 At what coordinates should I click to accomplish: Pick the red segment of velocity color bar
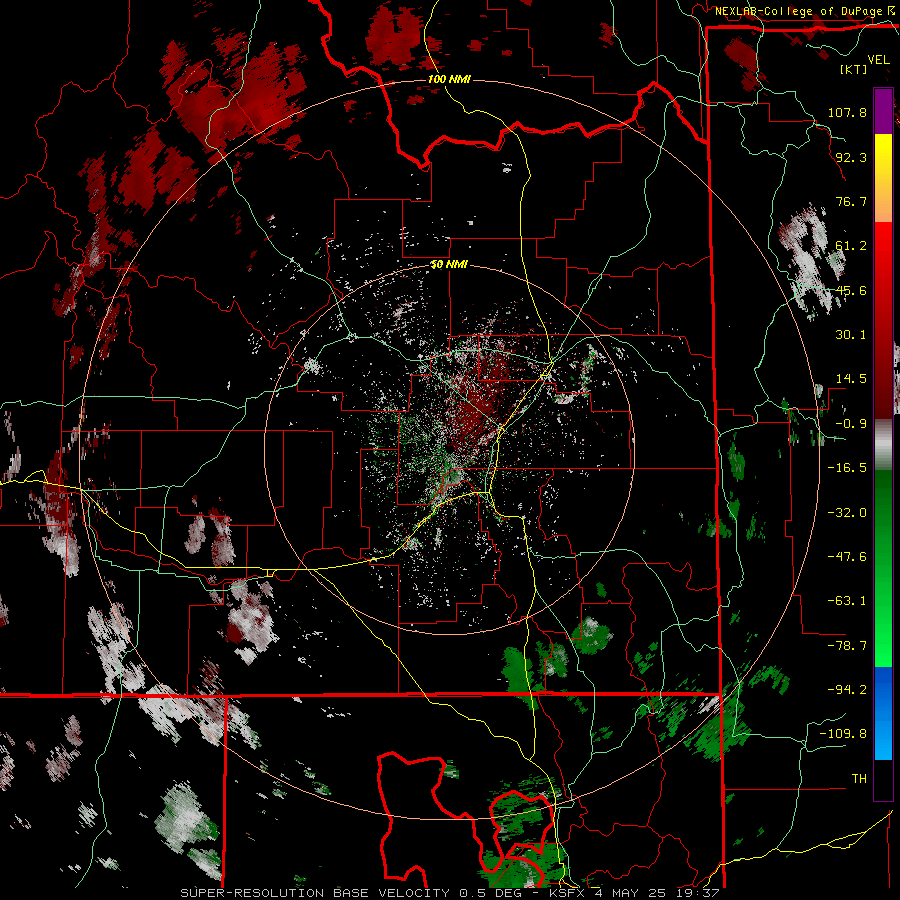pyautogui.click(x=883, y=319)
